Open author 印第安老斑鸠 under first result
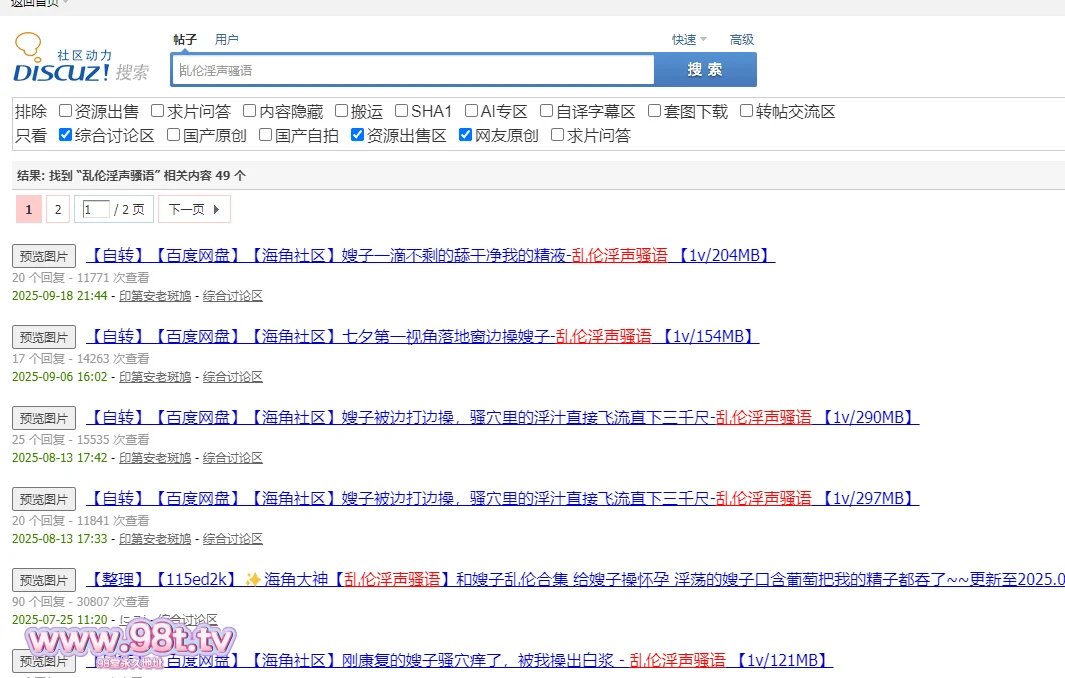 [155, 295]
